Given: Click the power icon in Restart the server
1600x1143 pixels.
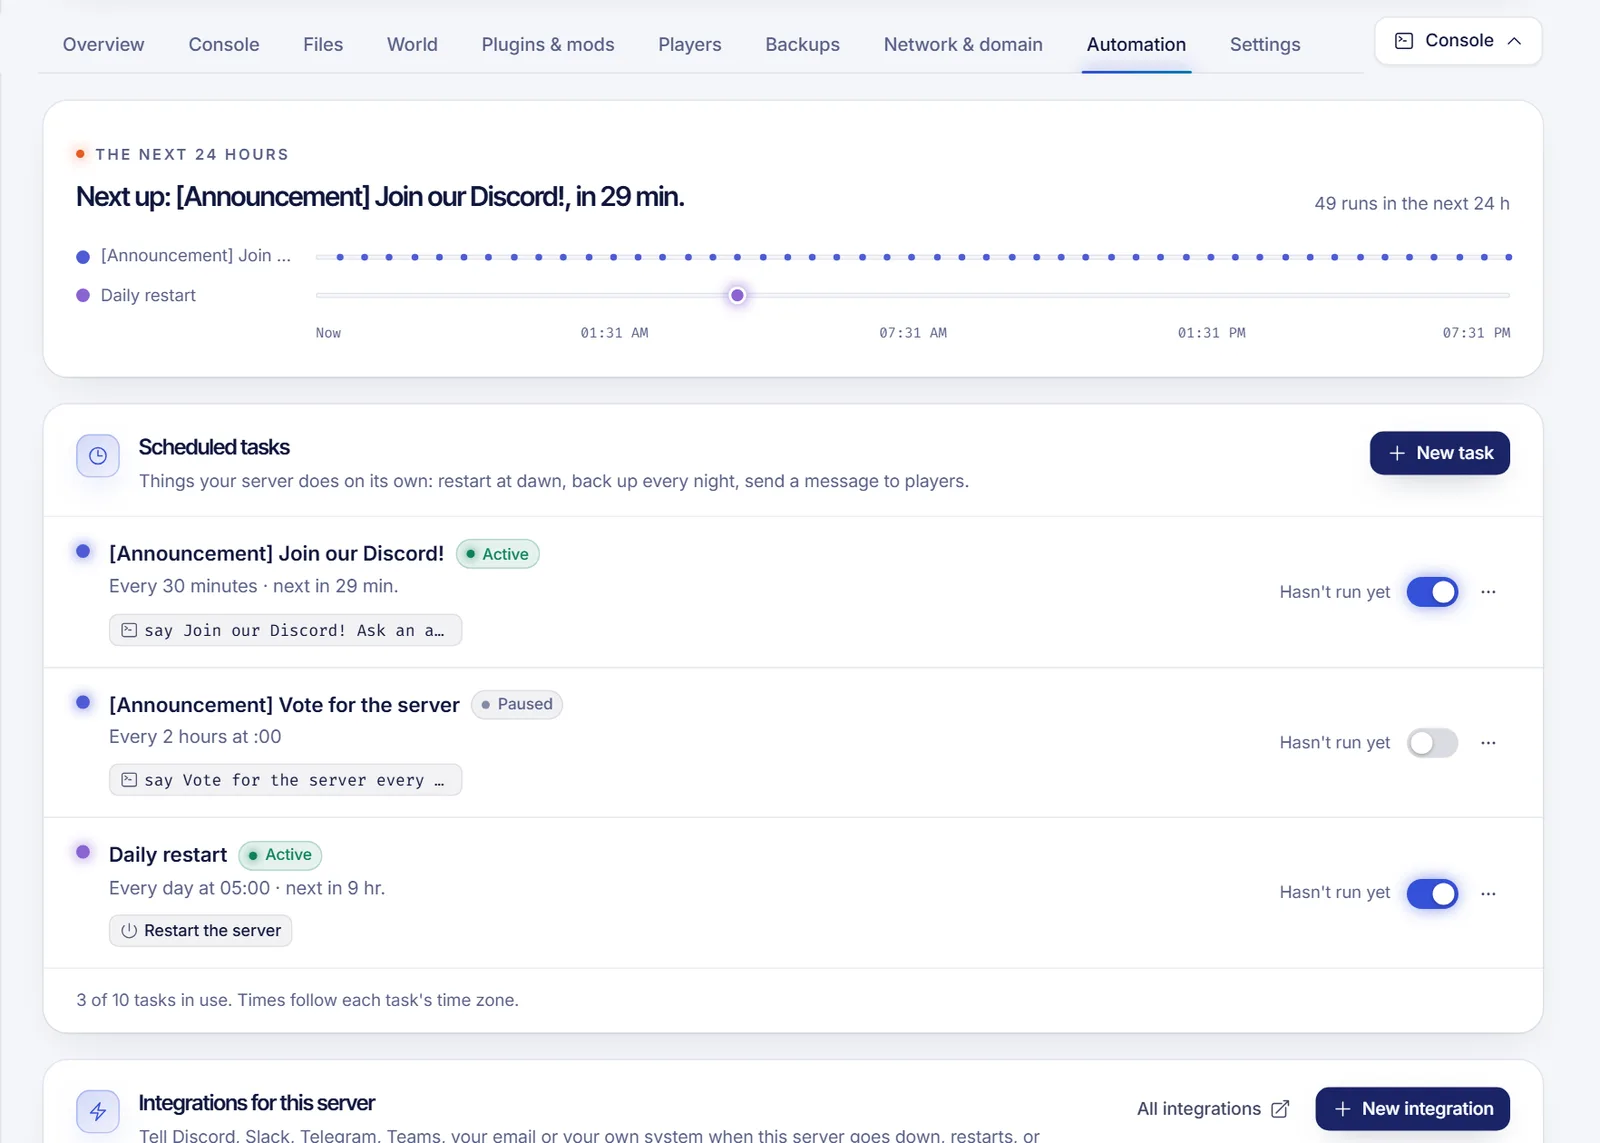Looking at the screenshot, I should click(x=129, y=931).
